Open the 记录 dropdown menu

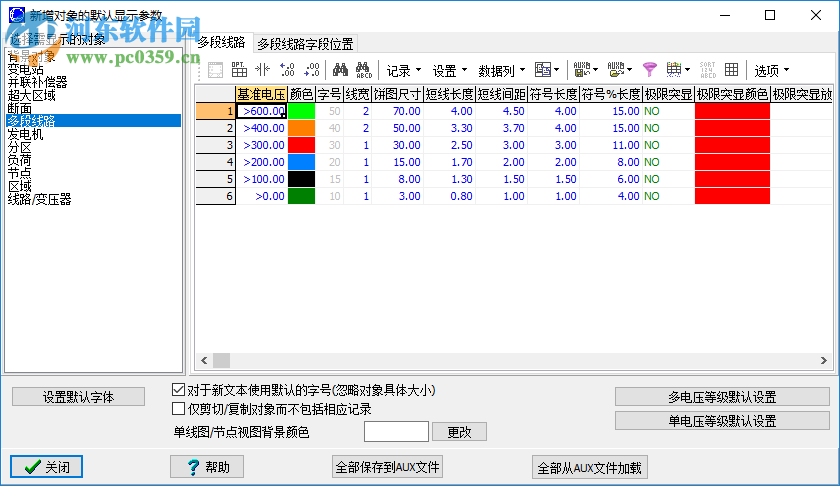(404, 71)
